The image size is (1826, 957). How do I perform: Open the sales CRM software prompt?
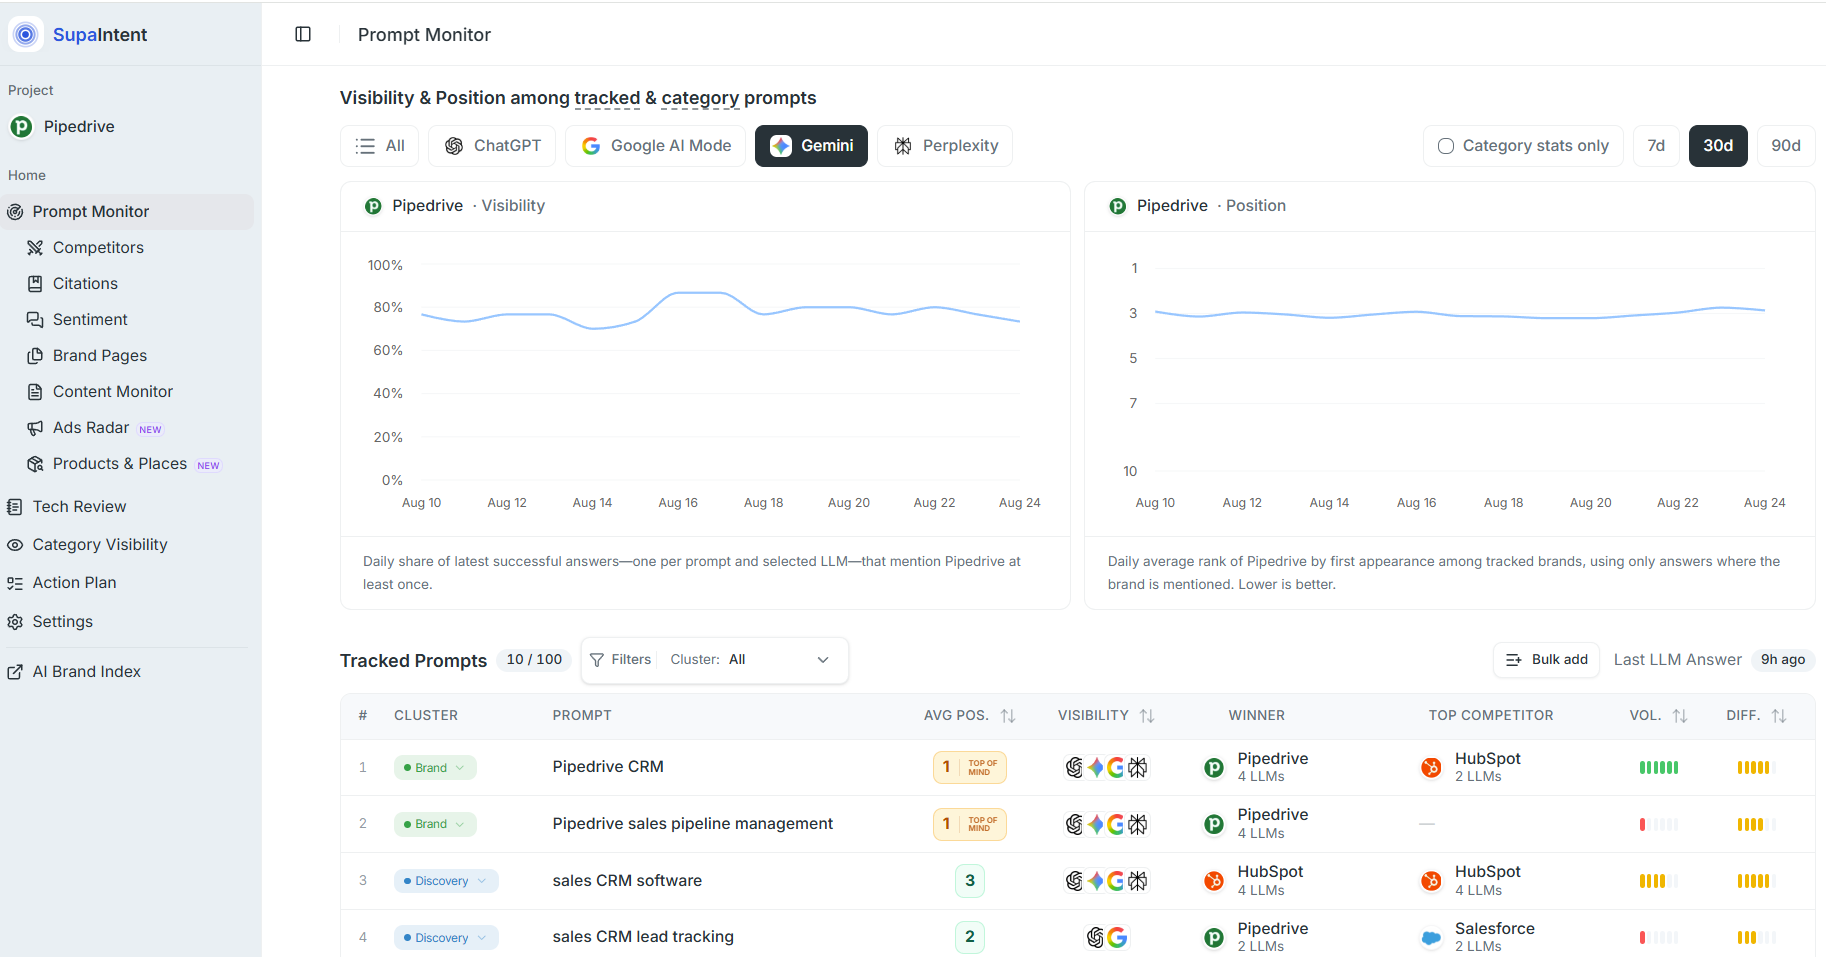(x=627, y=881)
